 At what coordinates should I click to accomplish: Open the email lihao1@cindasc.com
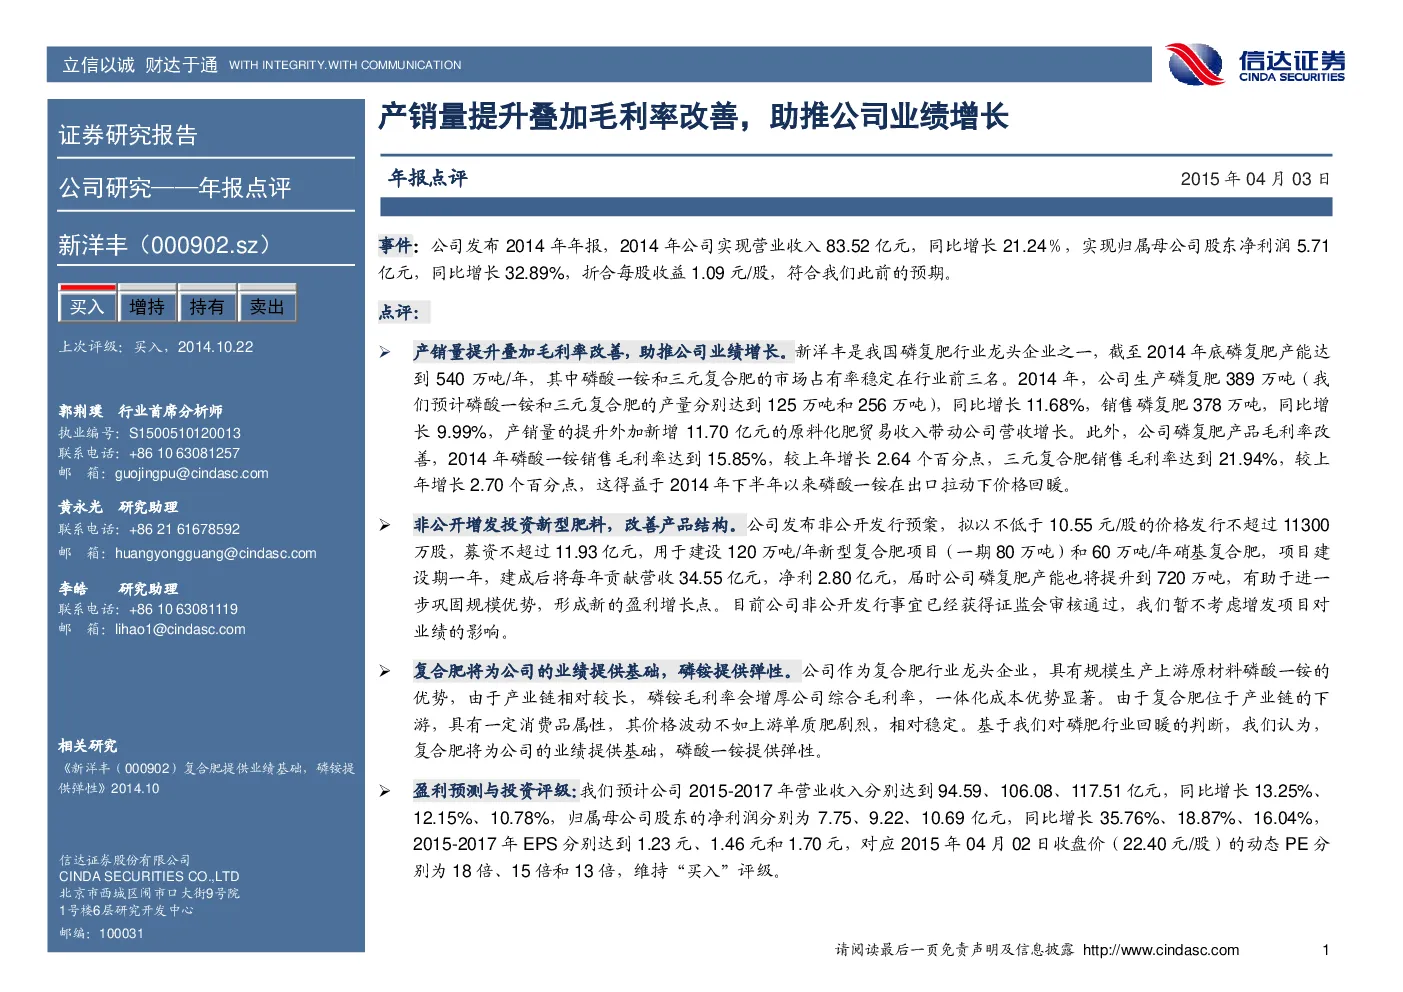pos(180,629)
